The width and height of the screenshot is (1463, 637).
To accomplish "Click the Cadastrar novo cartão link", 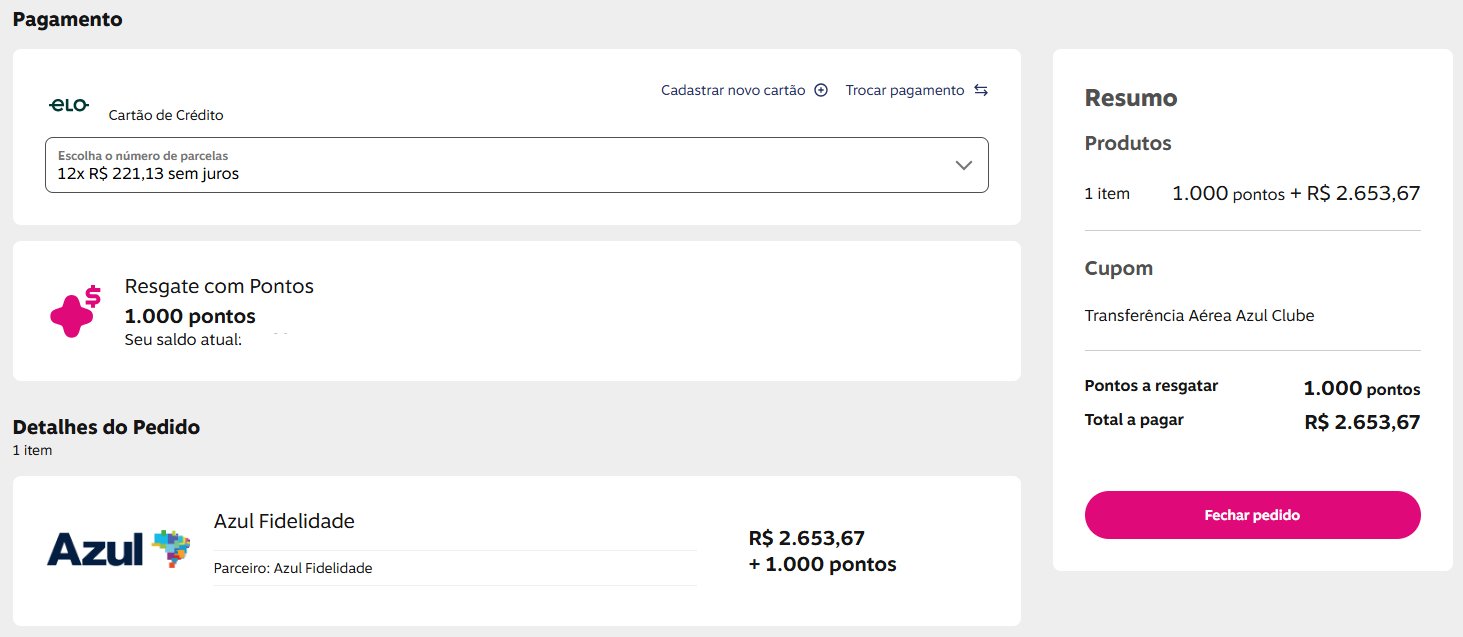I will coord(733,90).
